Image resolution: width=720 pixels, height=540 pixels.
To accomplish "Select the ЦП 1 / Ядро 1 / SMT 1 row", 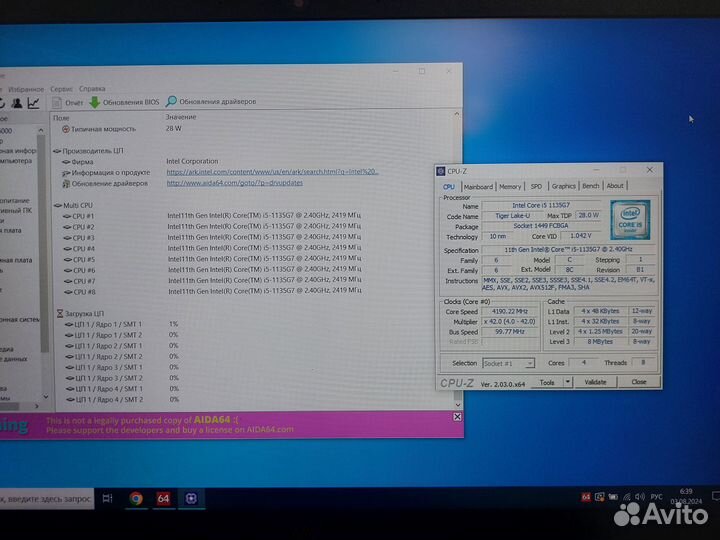I will coord(122,324).
